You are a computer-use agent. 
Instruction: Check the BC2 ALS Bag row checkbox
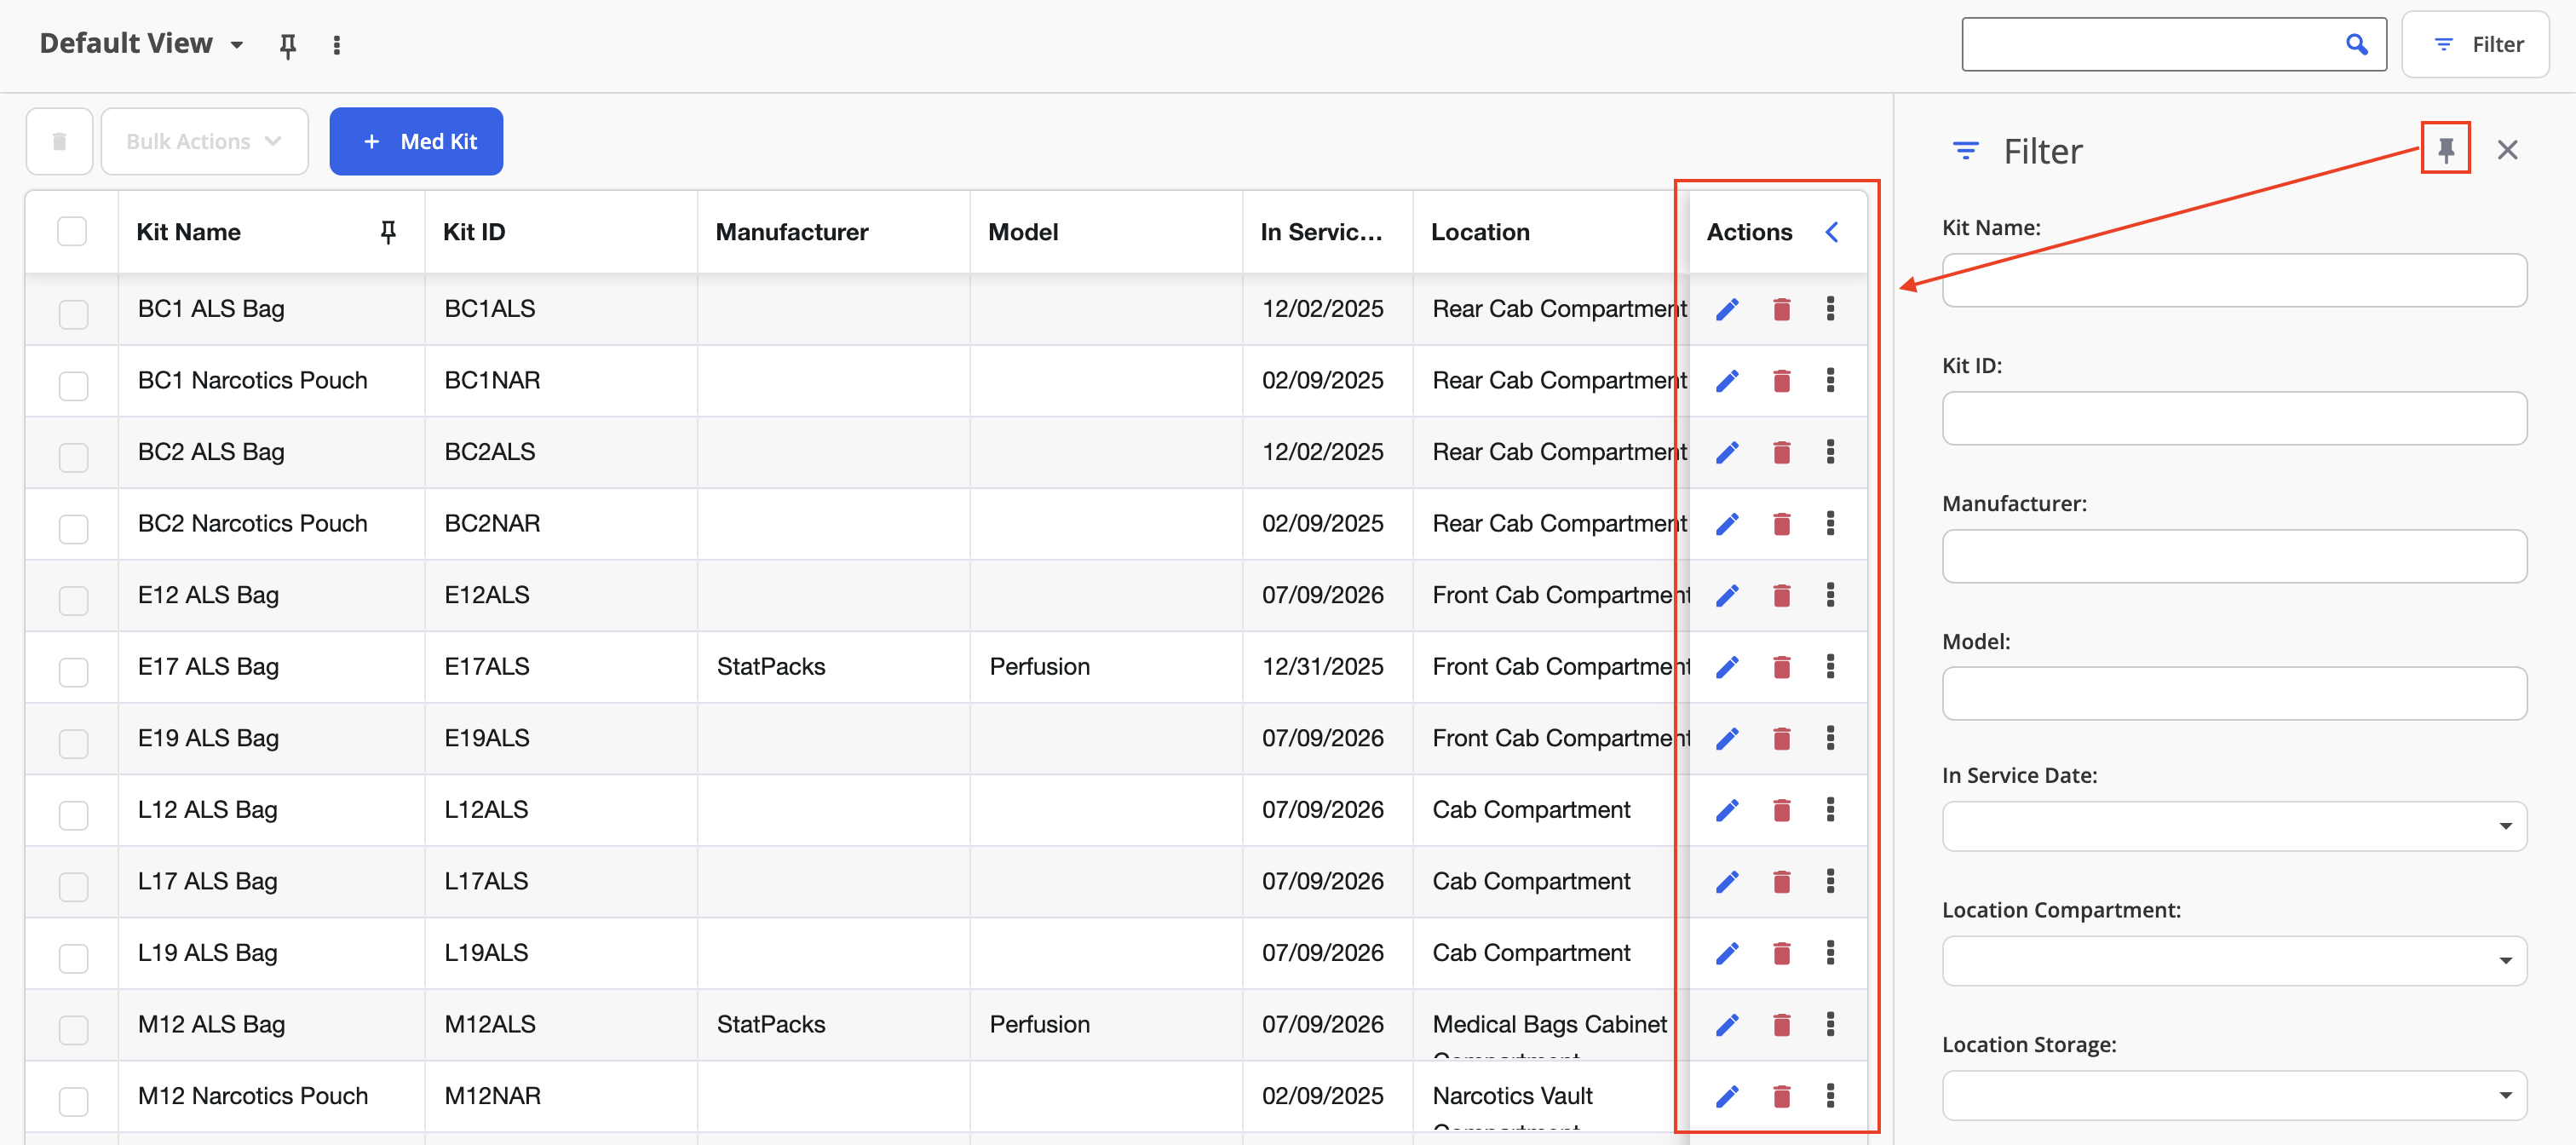[x=73, y=457]
